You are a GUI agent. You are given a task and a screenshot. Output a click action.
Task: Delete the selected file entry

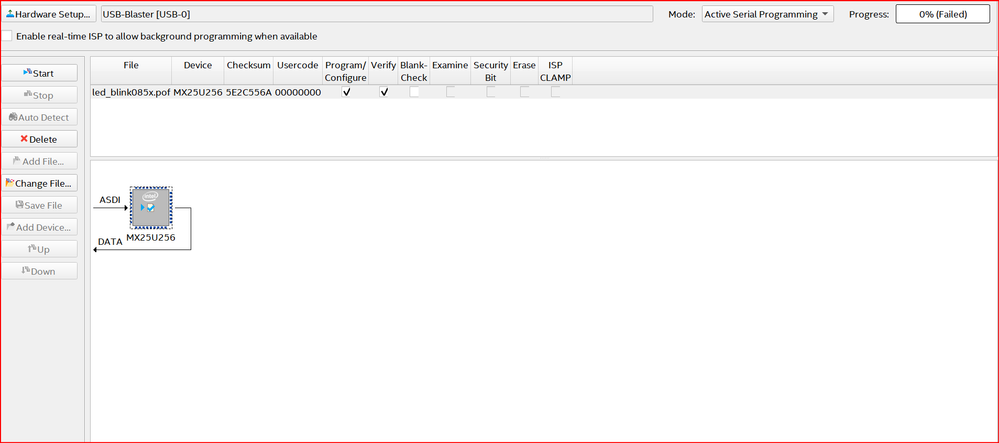pyautogui.click(x=40, y=139)
